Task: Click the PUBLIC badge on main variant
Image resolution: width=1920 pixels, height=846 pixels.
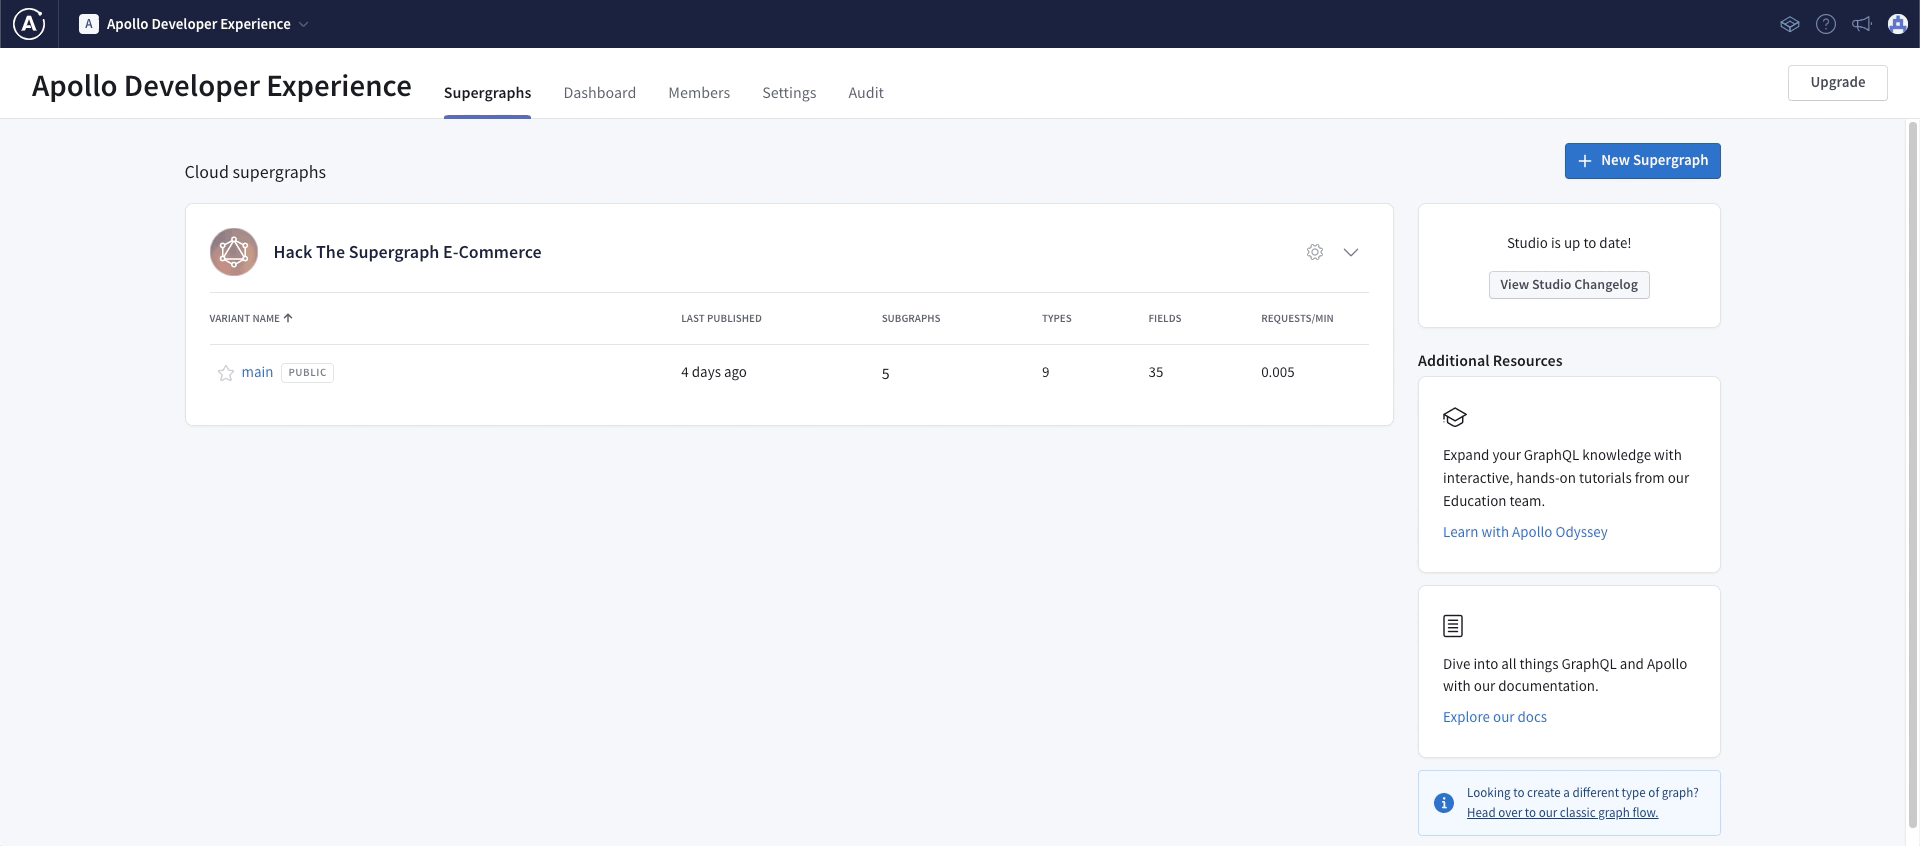Action: point(307,372)
